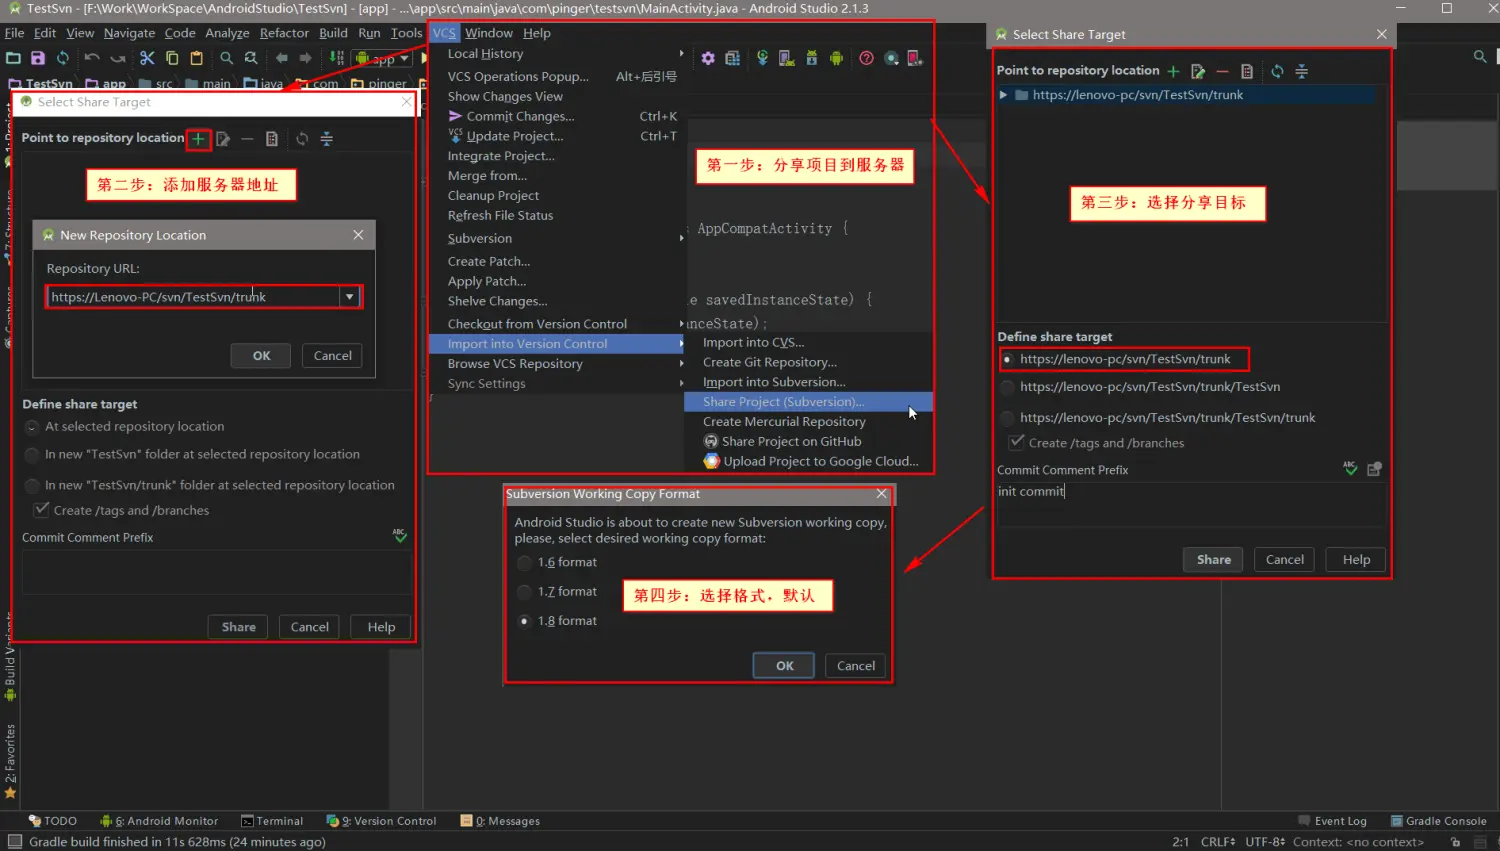Click the Synchronize icon in main toolbar
The height and width of the screenshot is (851, 1500).
click(63, 58)
